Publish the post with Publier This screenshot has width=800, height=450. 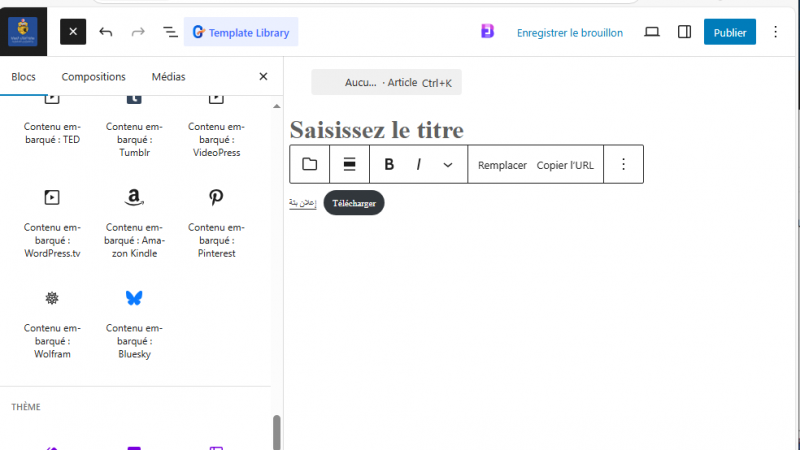pos(730,32)
